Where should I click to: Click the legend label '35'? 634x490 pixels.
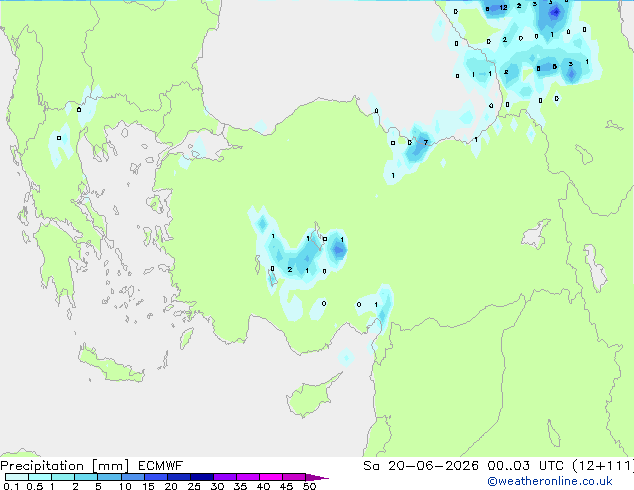(240, 486)
